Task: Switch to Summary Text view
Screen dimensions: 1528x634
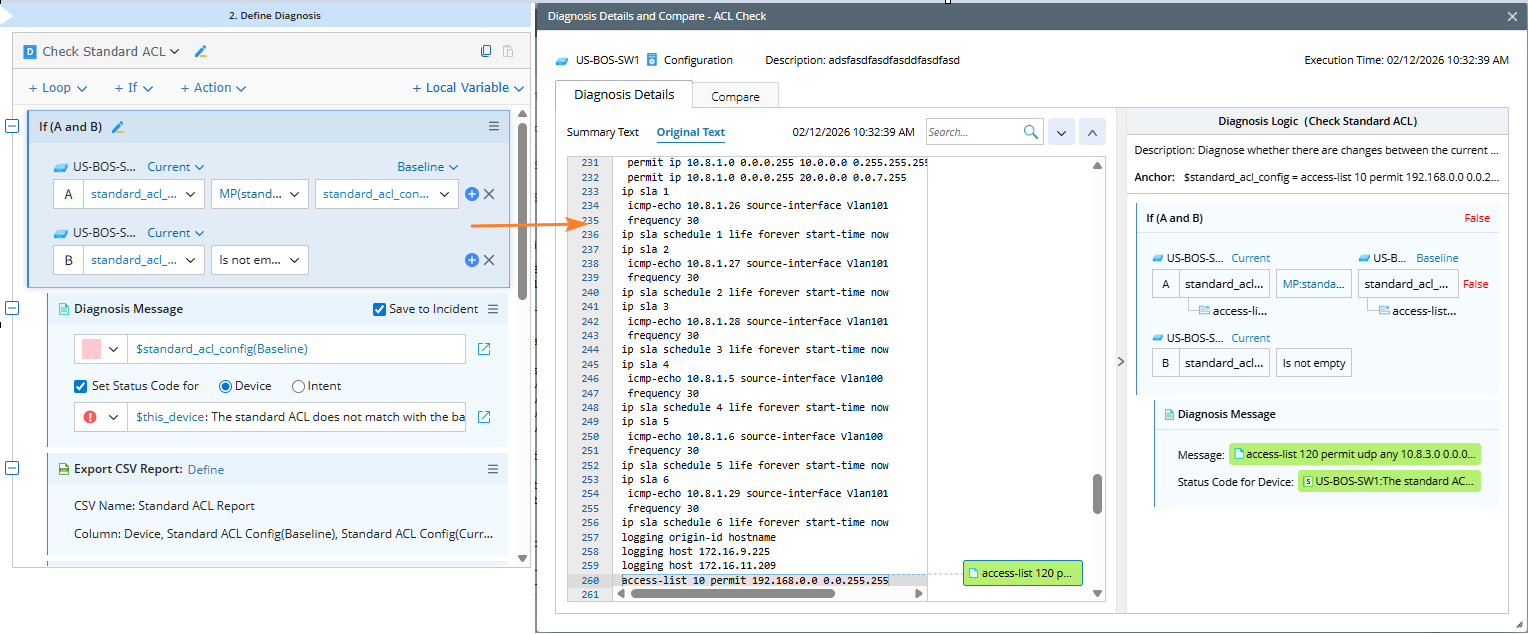Action: coord(602,132)
